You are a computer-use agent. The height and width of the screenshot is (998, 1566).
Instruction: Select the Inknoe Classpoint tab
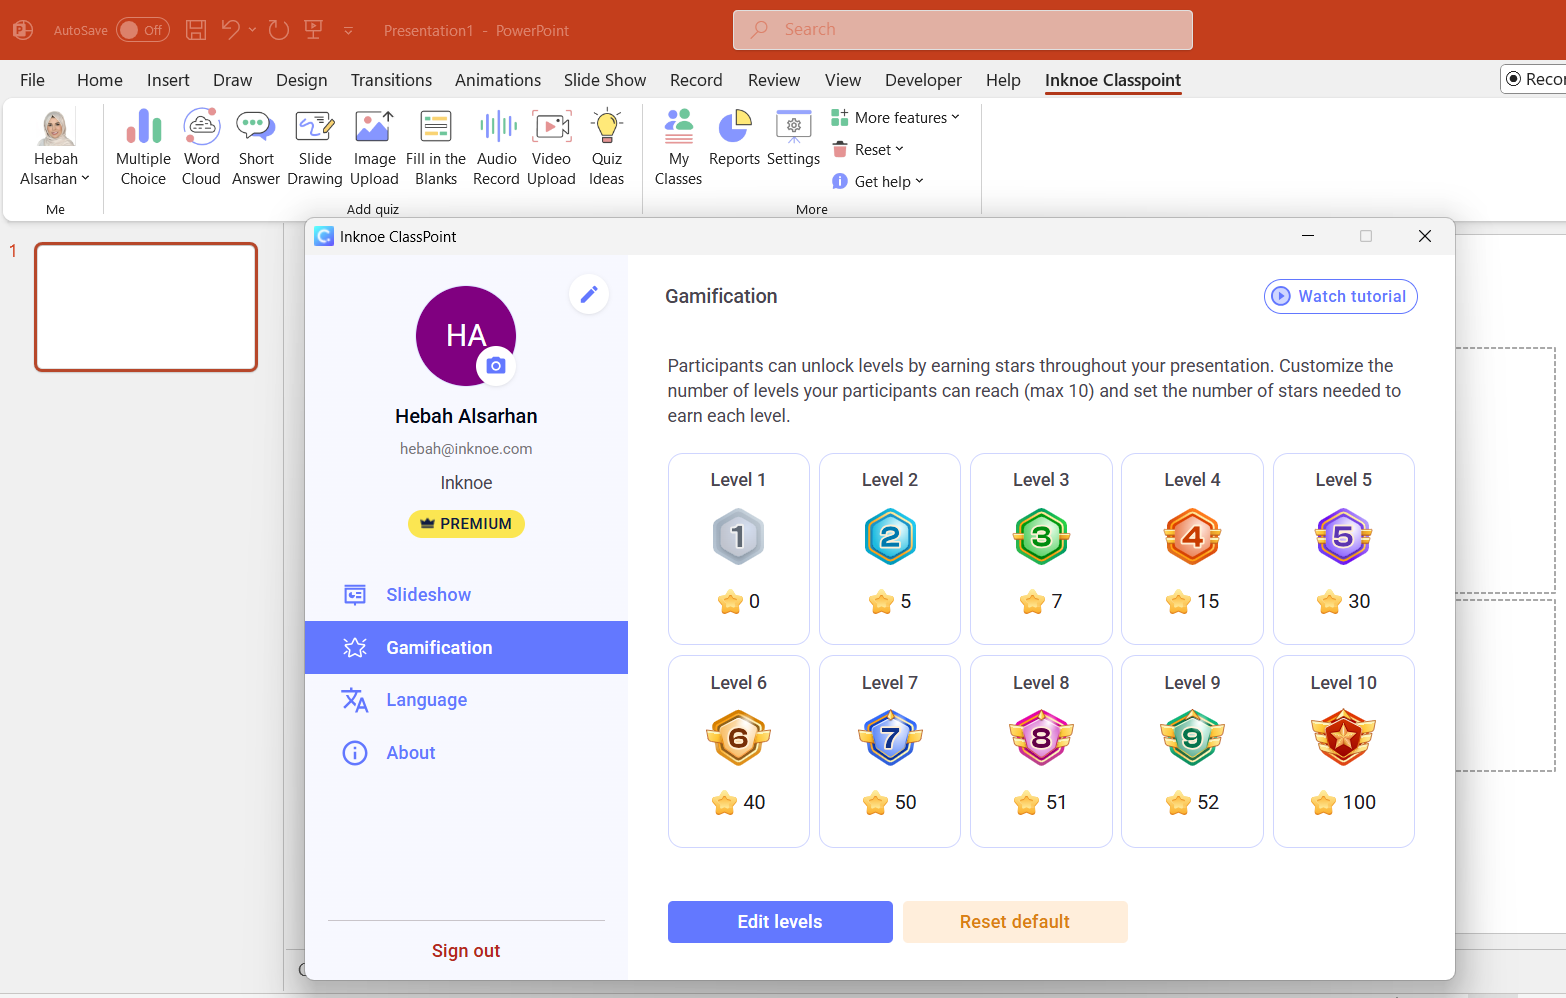click(1113, 80)
